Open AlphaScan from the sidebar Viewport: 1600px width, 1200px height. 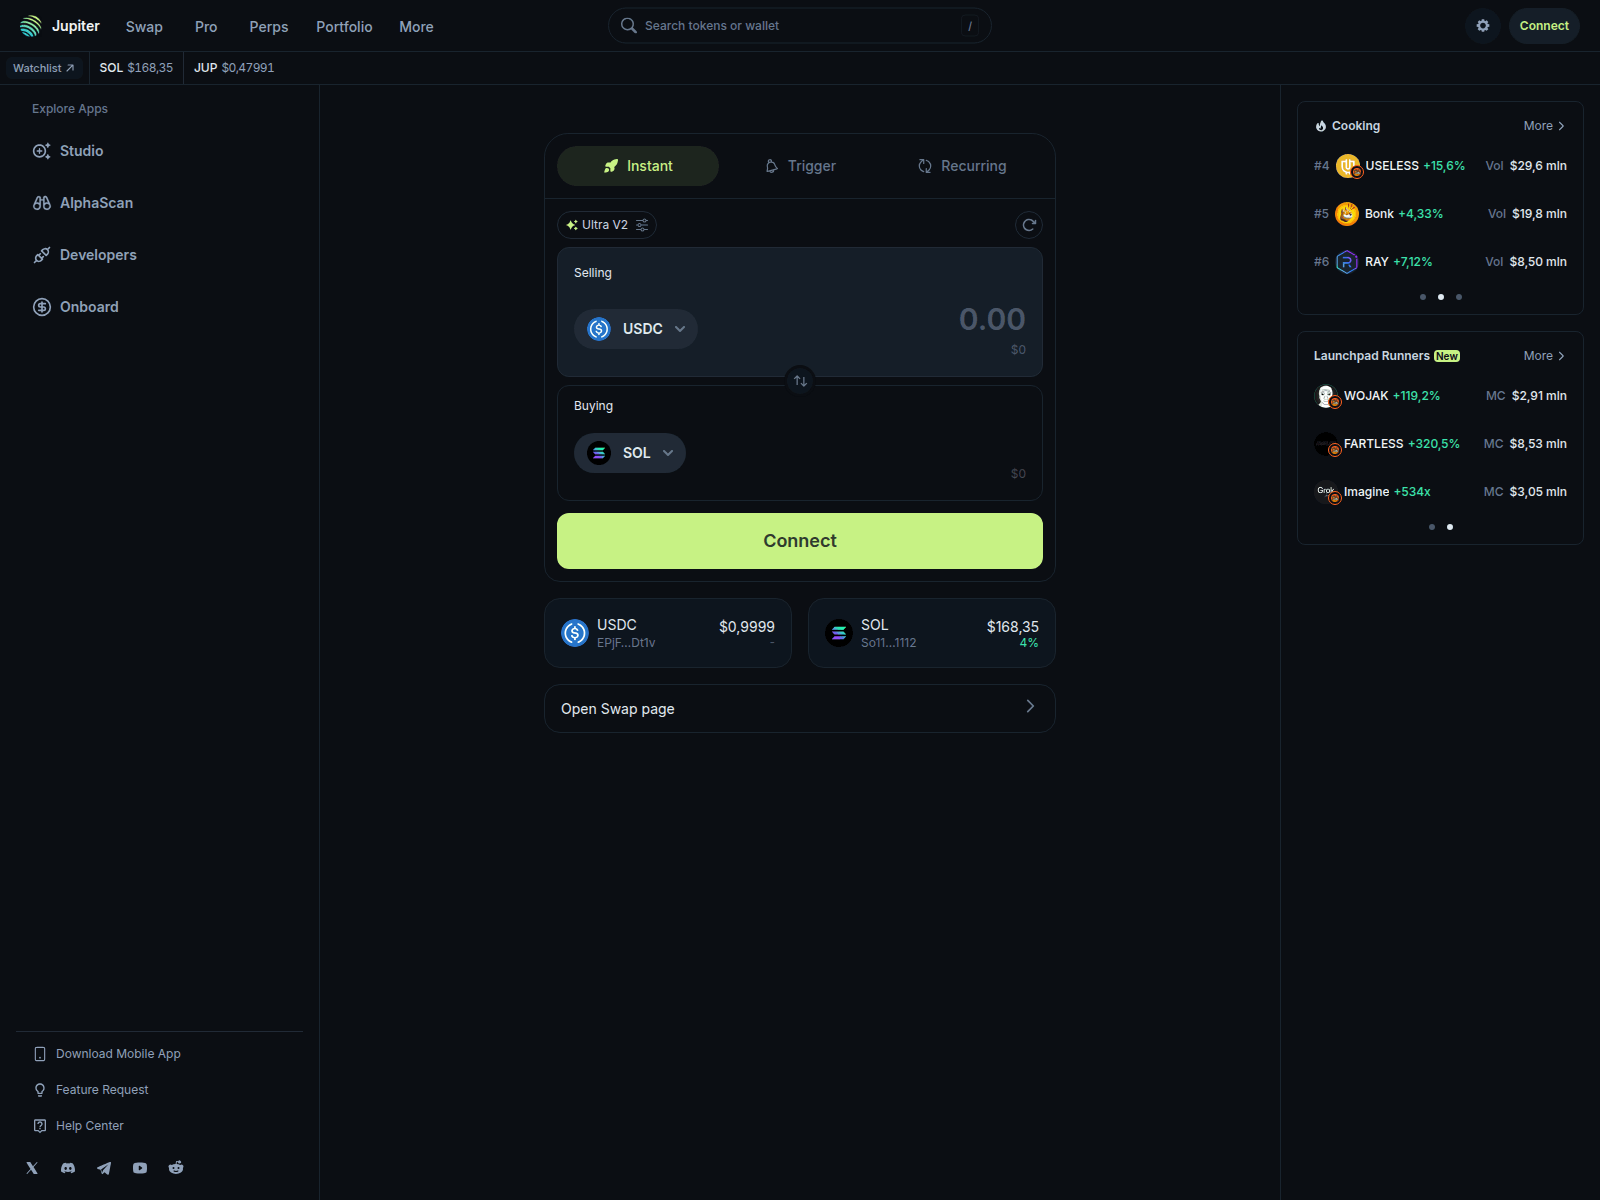point(83,203)
